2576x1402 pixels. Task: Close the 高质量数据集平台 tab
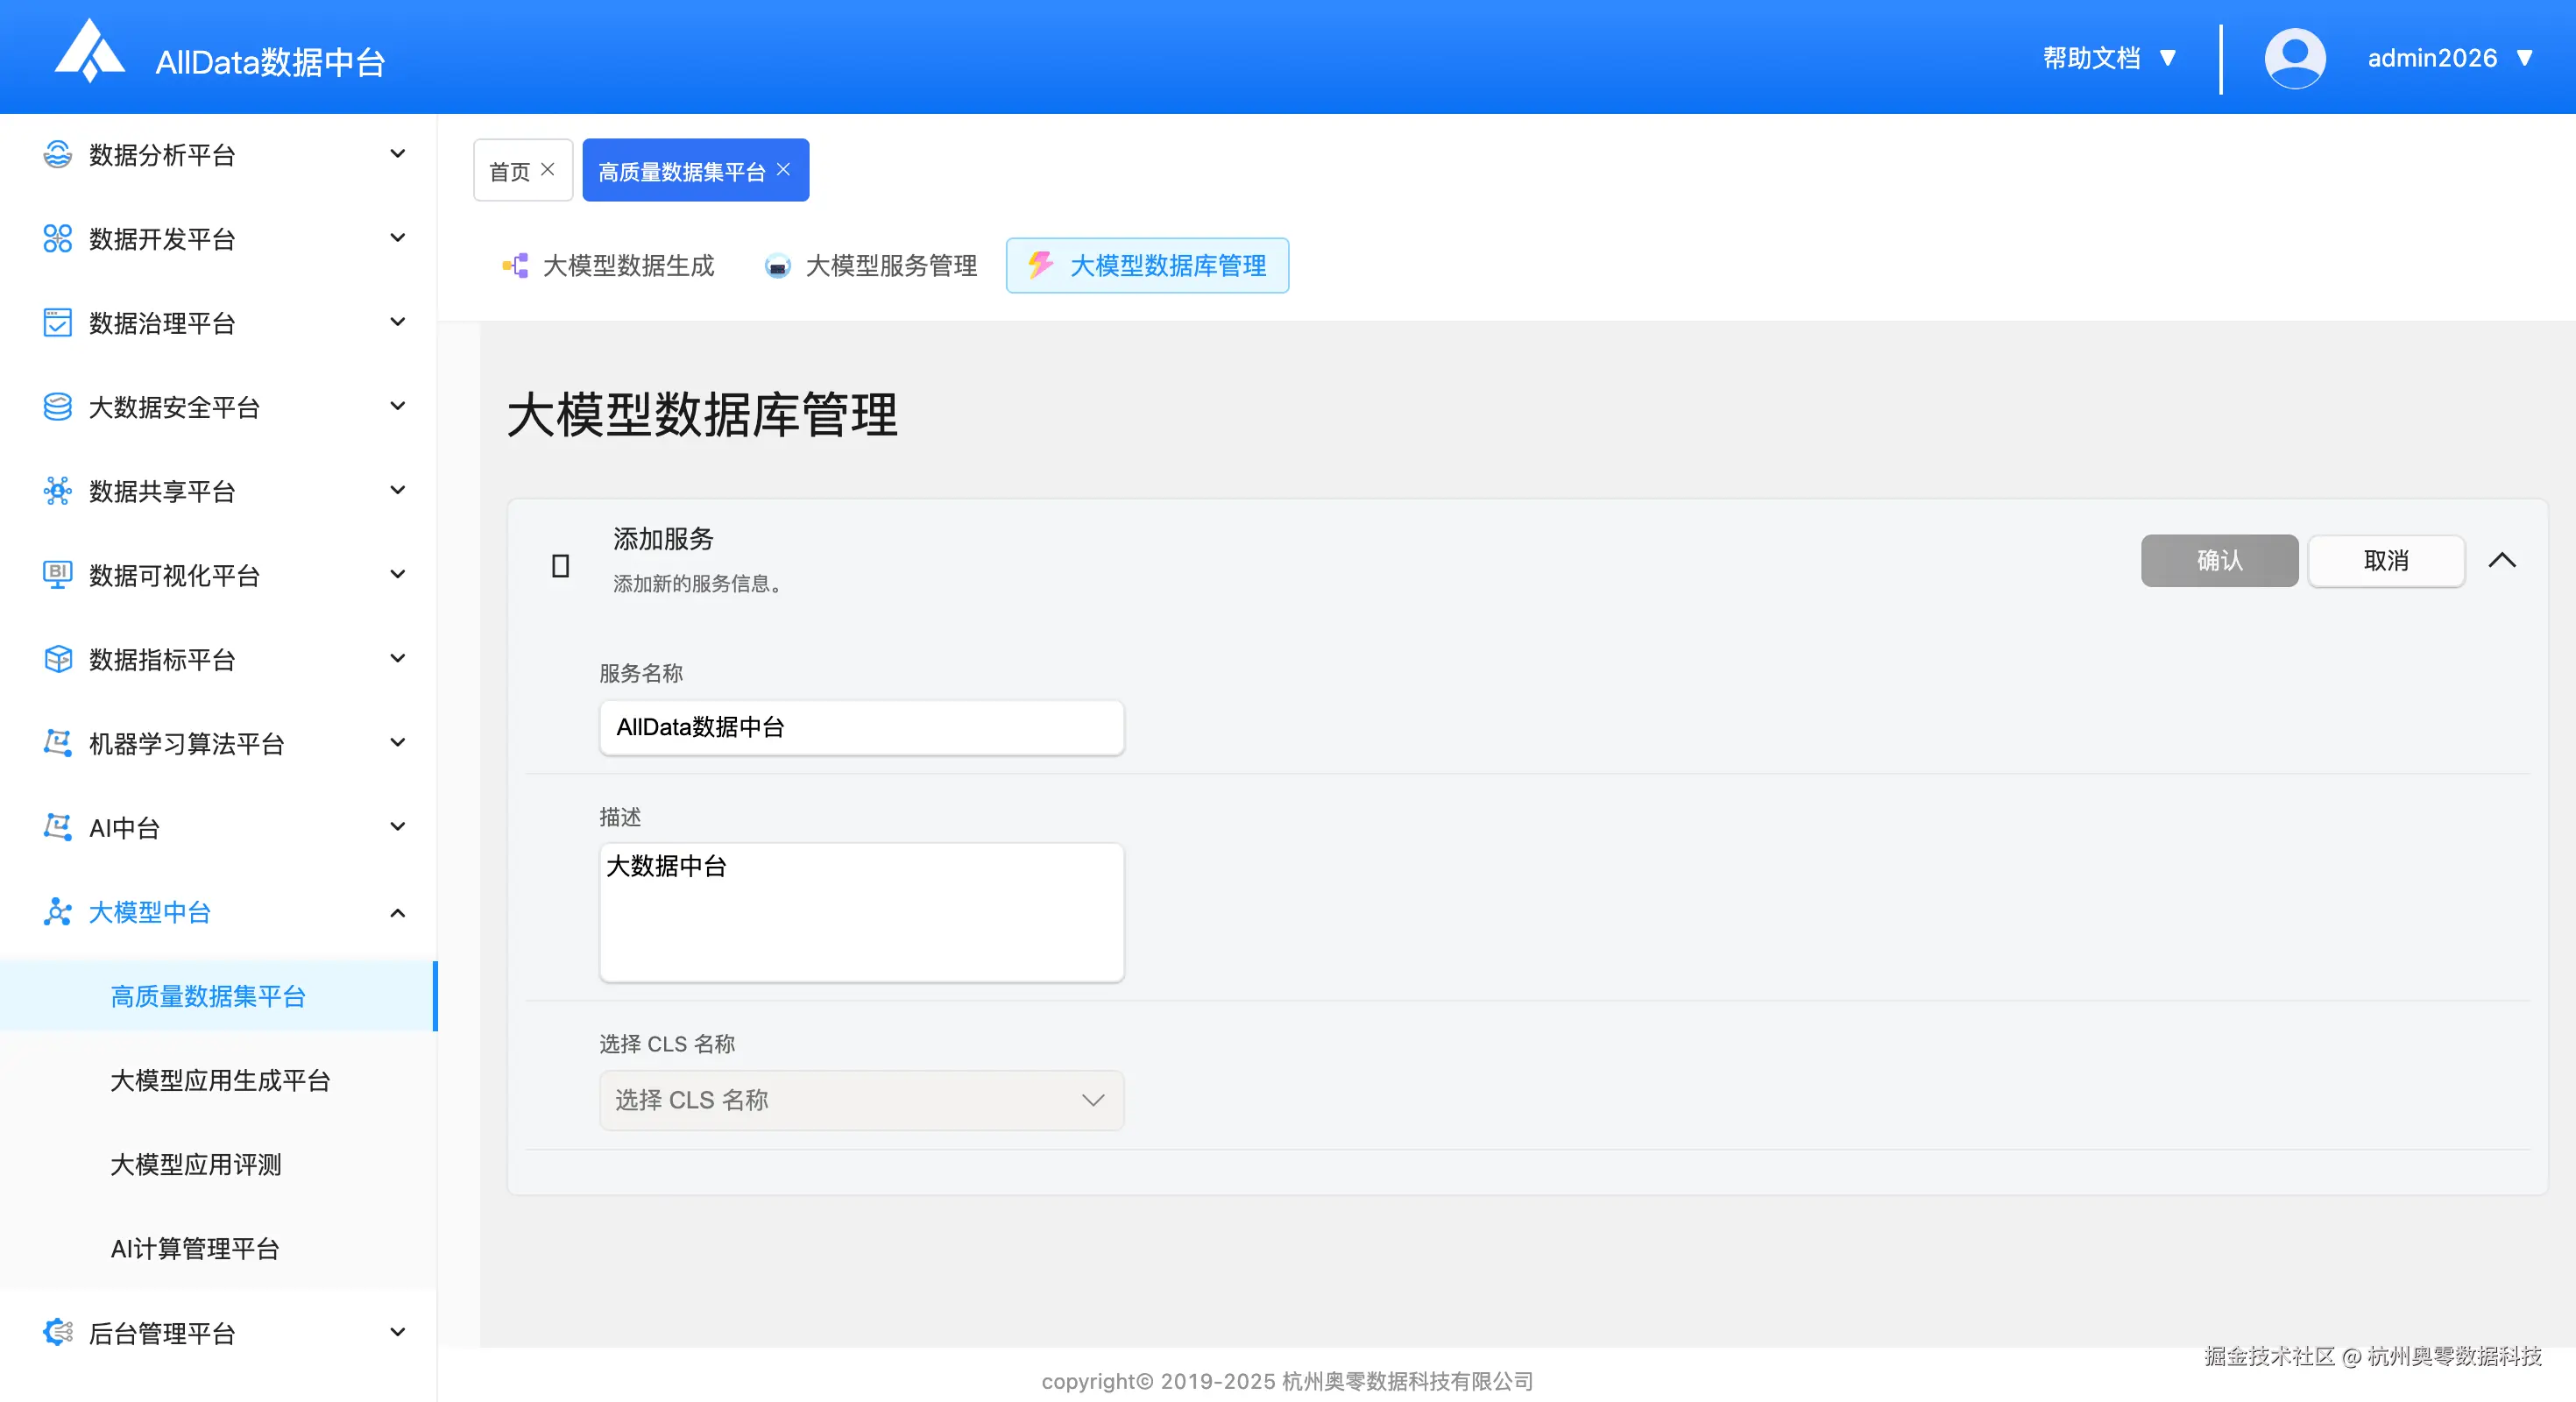(784, 170)
